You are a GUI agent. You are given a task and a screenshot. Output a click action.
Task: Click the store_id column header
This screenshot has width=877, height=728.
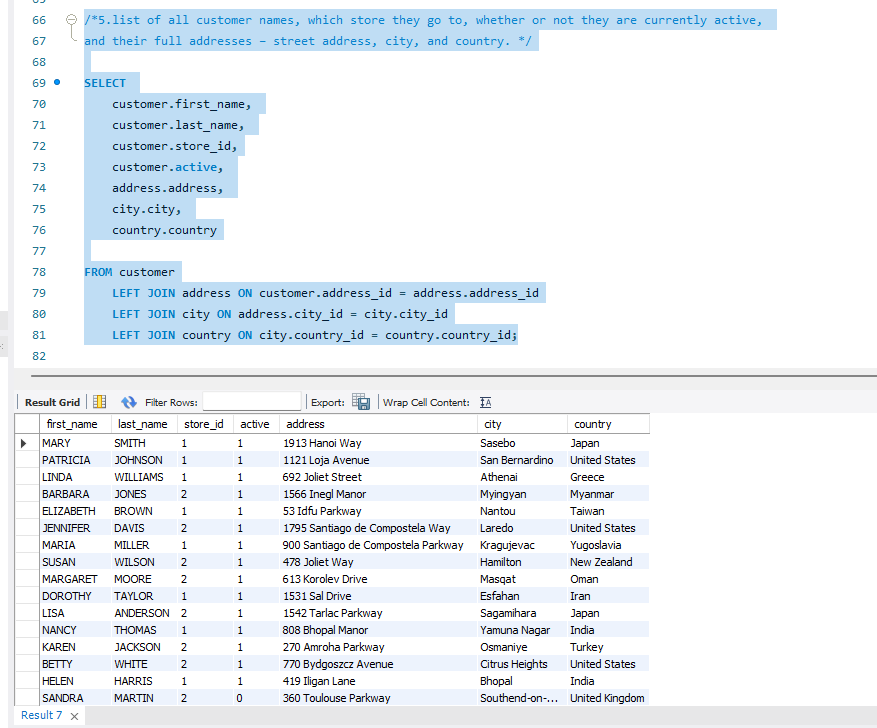pyautogui.click(x=203, y=423)
